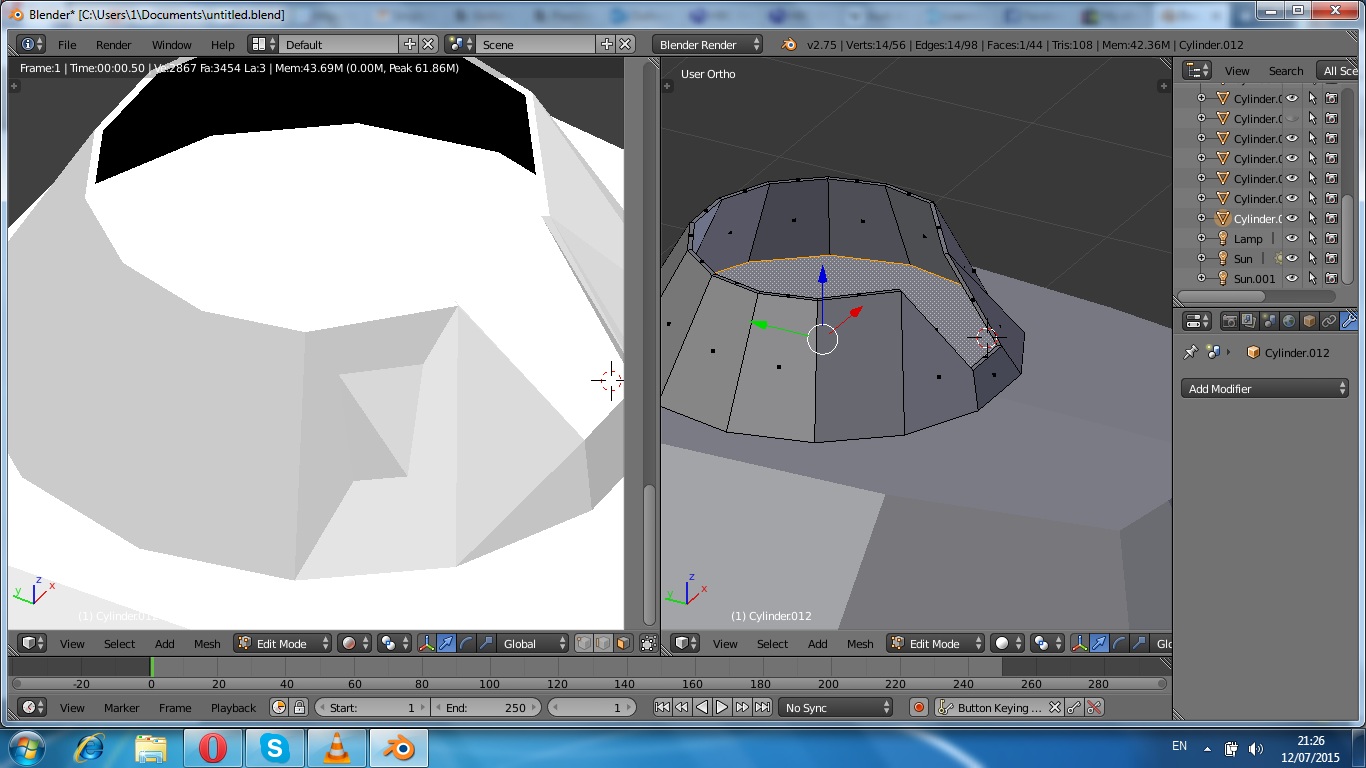Viewport: 1366px width, 768px height.
Task: Open the Add menu in left viewport
Action: 164,644
